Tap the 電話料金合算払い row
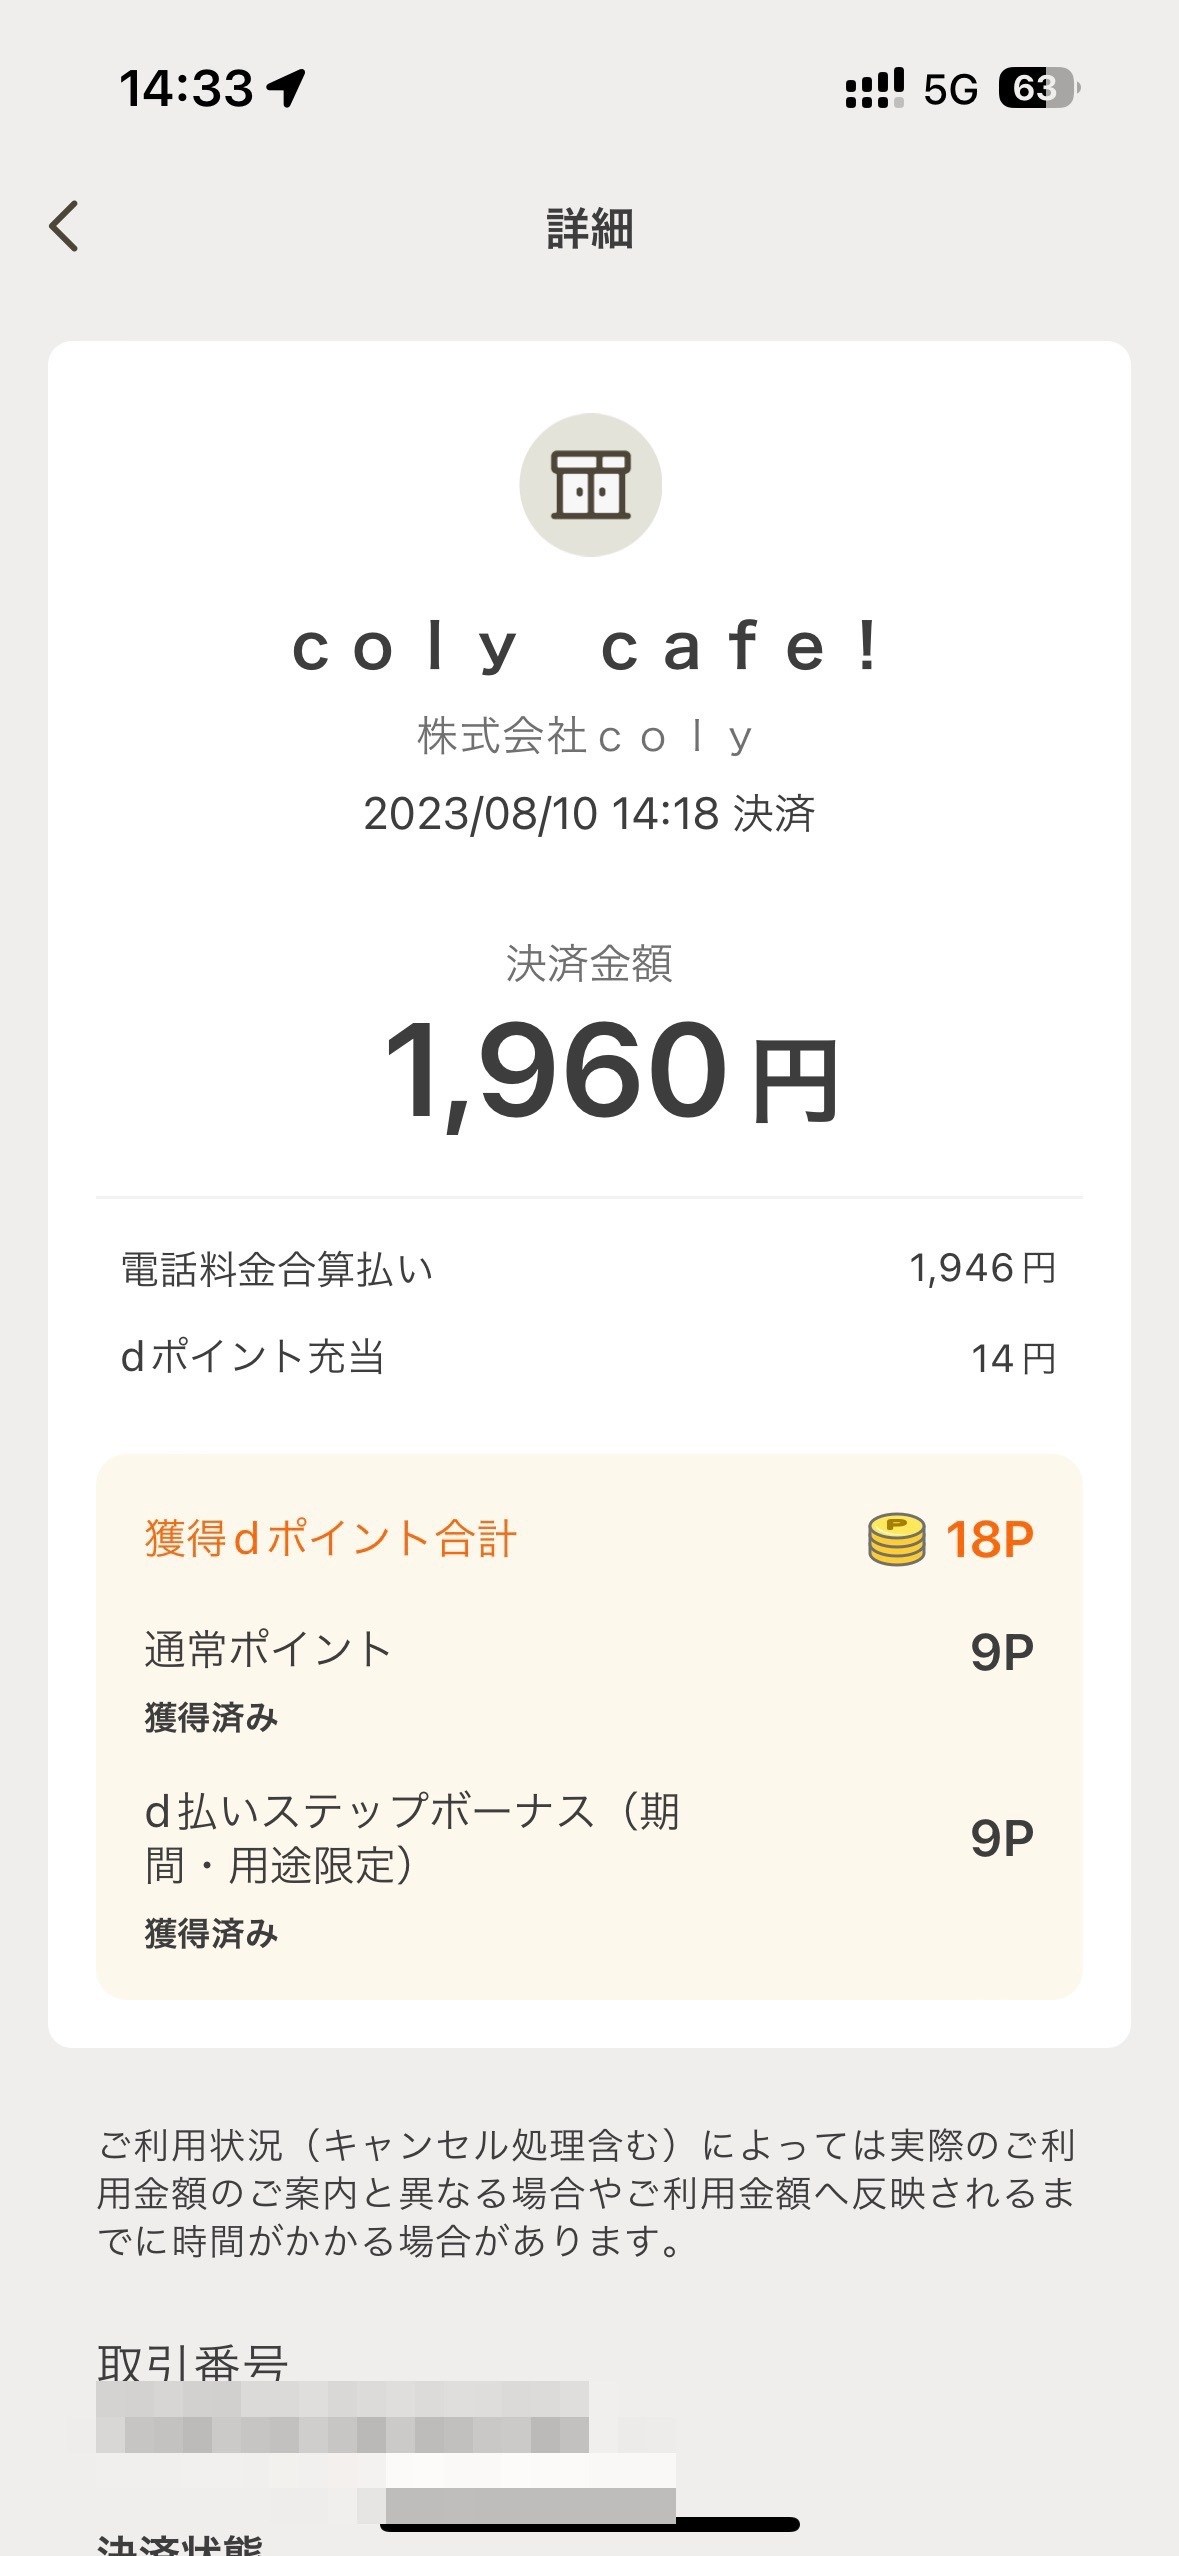Image resolution: width=1179 pixels, height=2556 pixels. point(589,1269)
